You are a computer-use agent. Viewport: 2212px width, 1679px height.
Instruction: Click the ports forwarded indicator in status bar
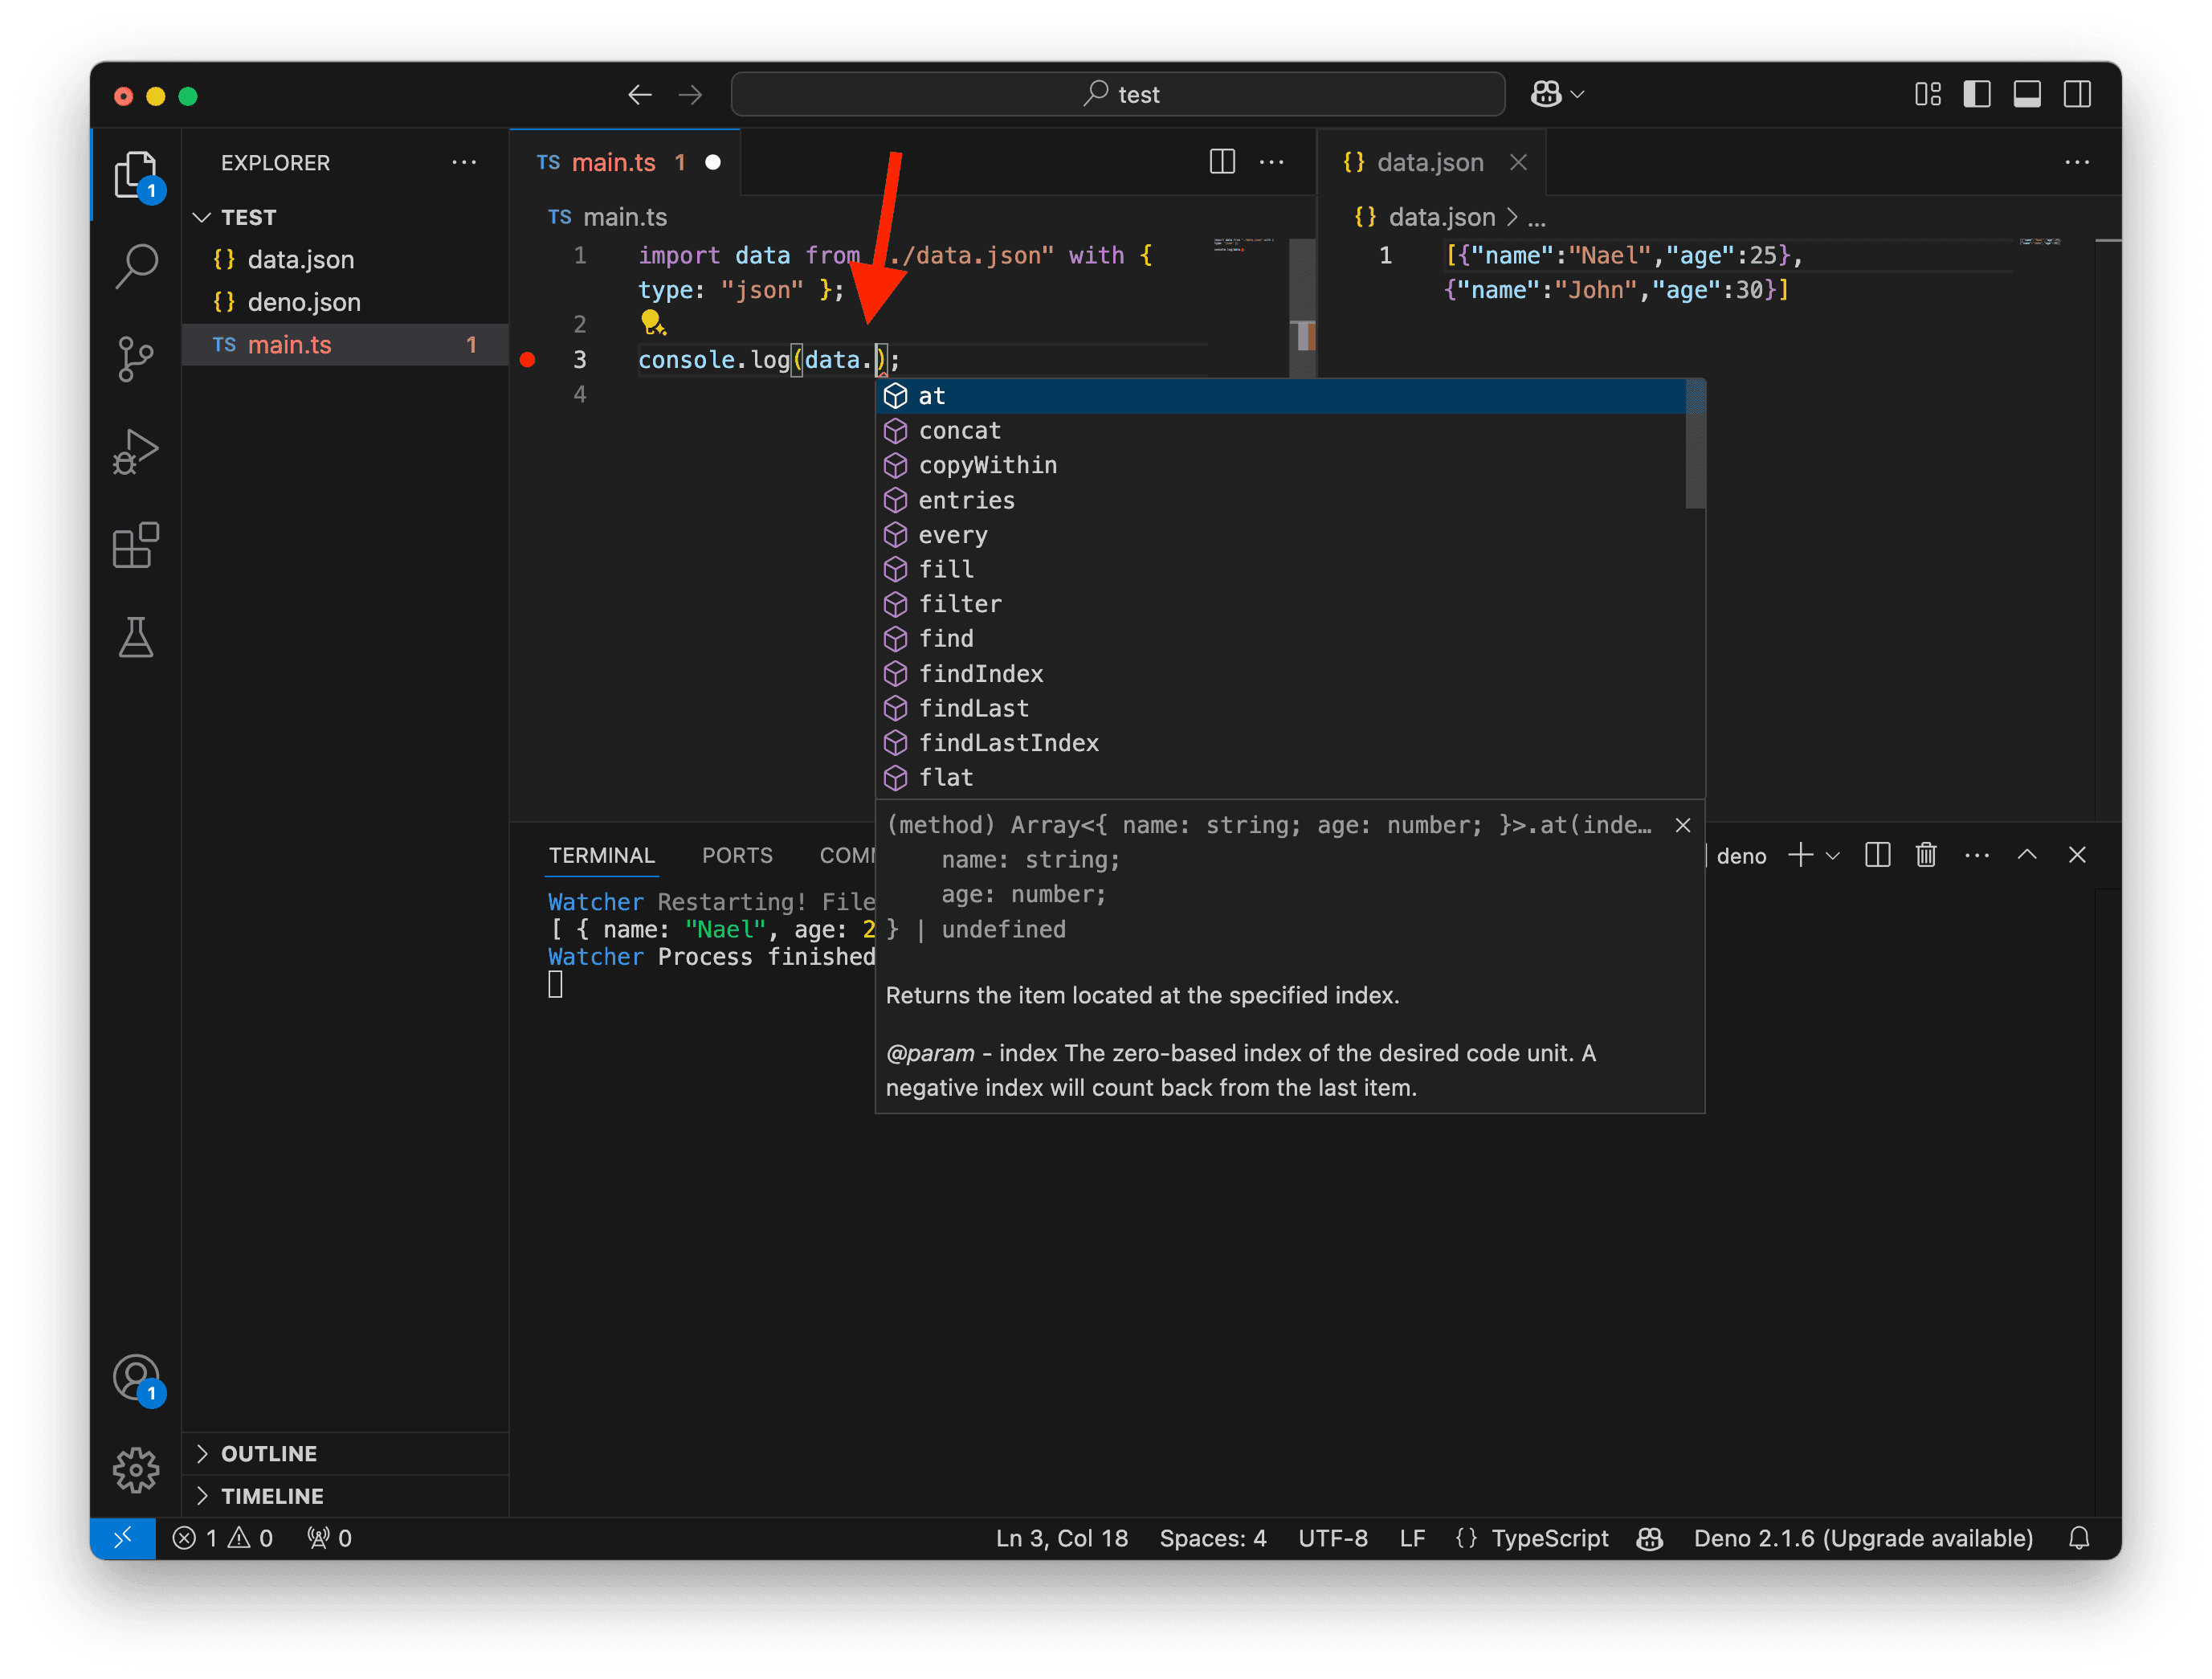pyautogui.click(x=330, y=1538)
